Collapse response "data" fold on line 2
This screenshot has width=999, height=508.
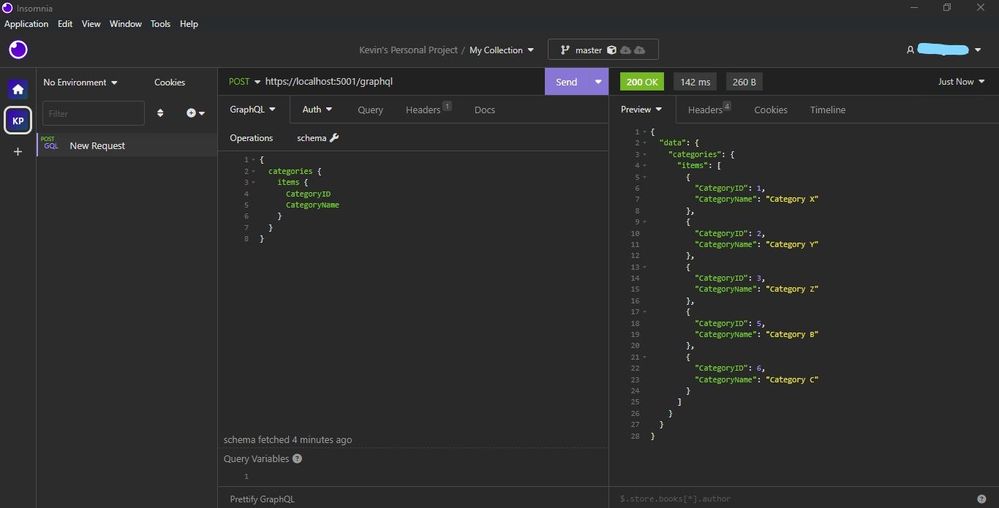pyautogui.click(x=644, y=143)
